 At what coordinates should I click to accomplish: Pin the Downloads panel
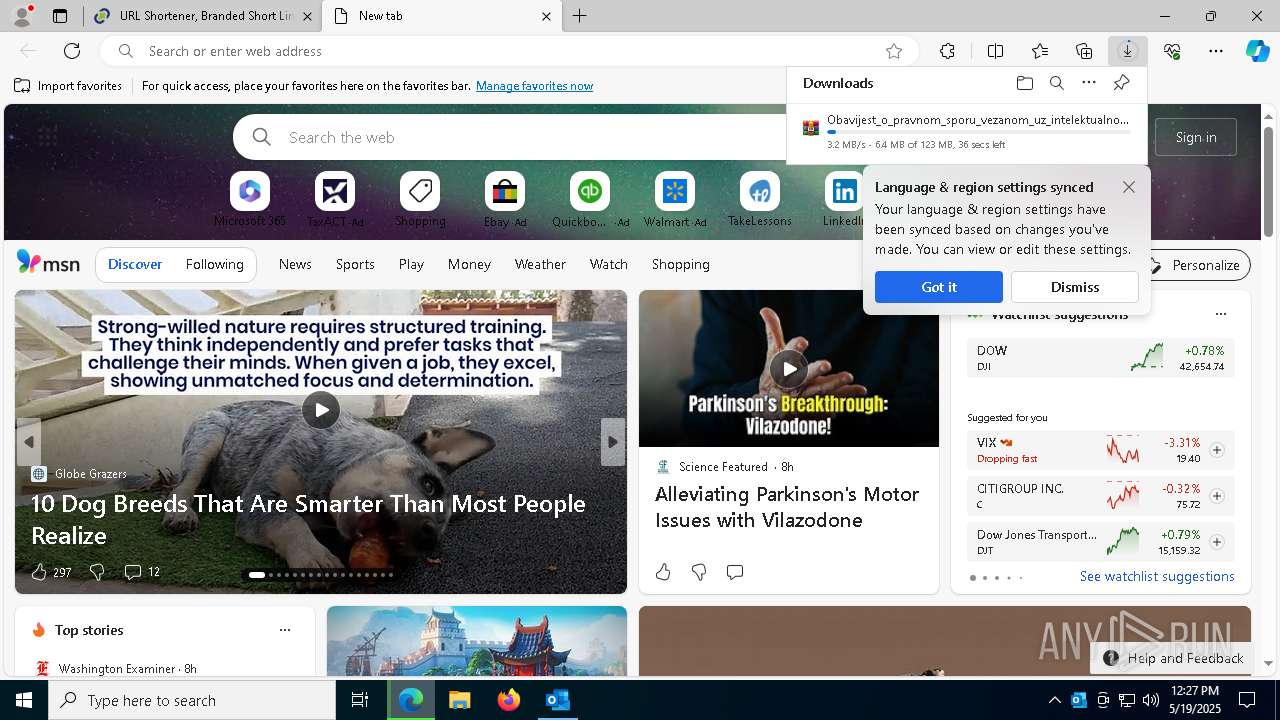pos(1121,83)
